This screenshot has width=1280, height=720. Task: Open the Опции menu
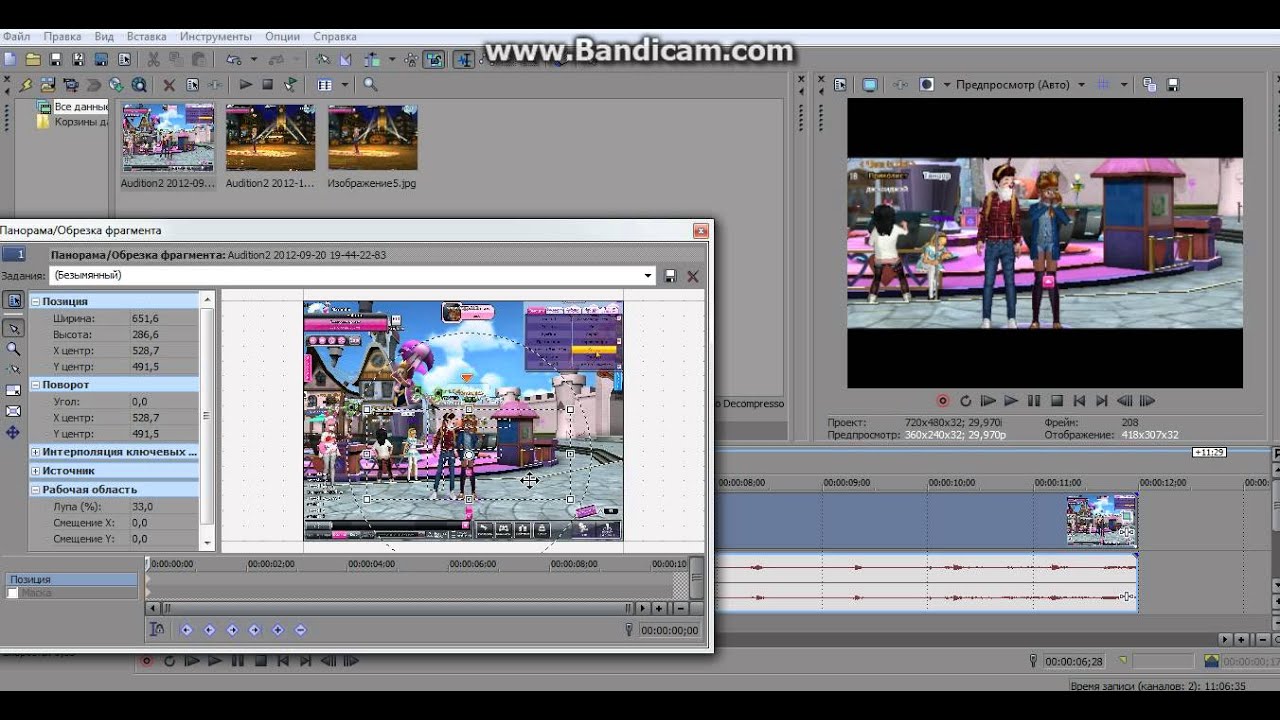282,36
